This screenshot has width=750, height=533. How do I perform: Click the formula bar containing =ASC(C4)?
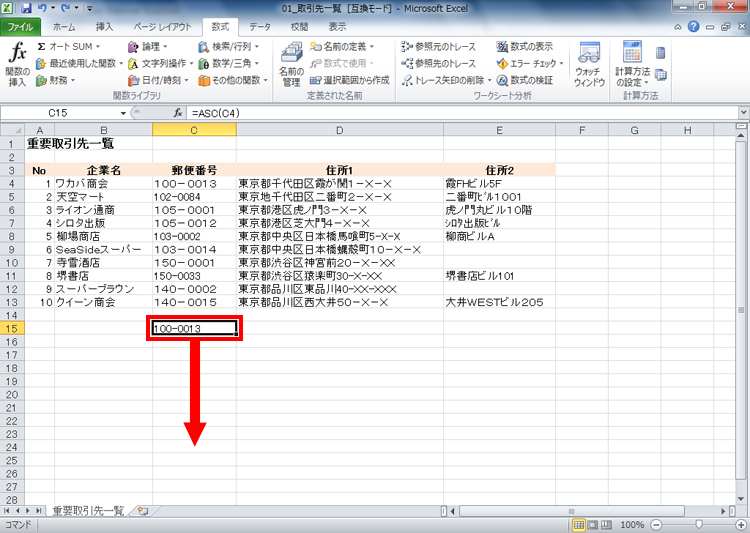pyautogui.click(x=463, y=113)
